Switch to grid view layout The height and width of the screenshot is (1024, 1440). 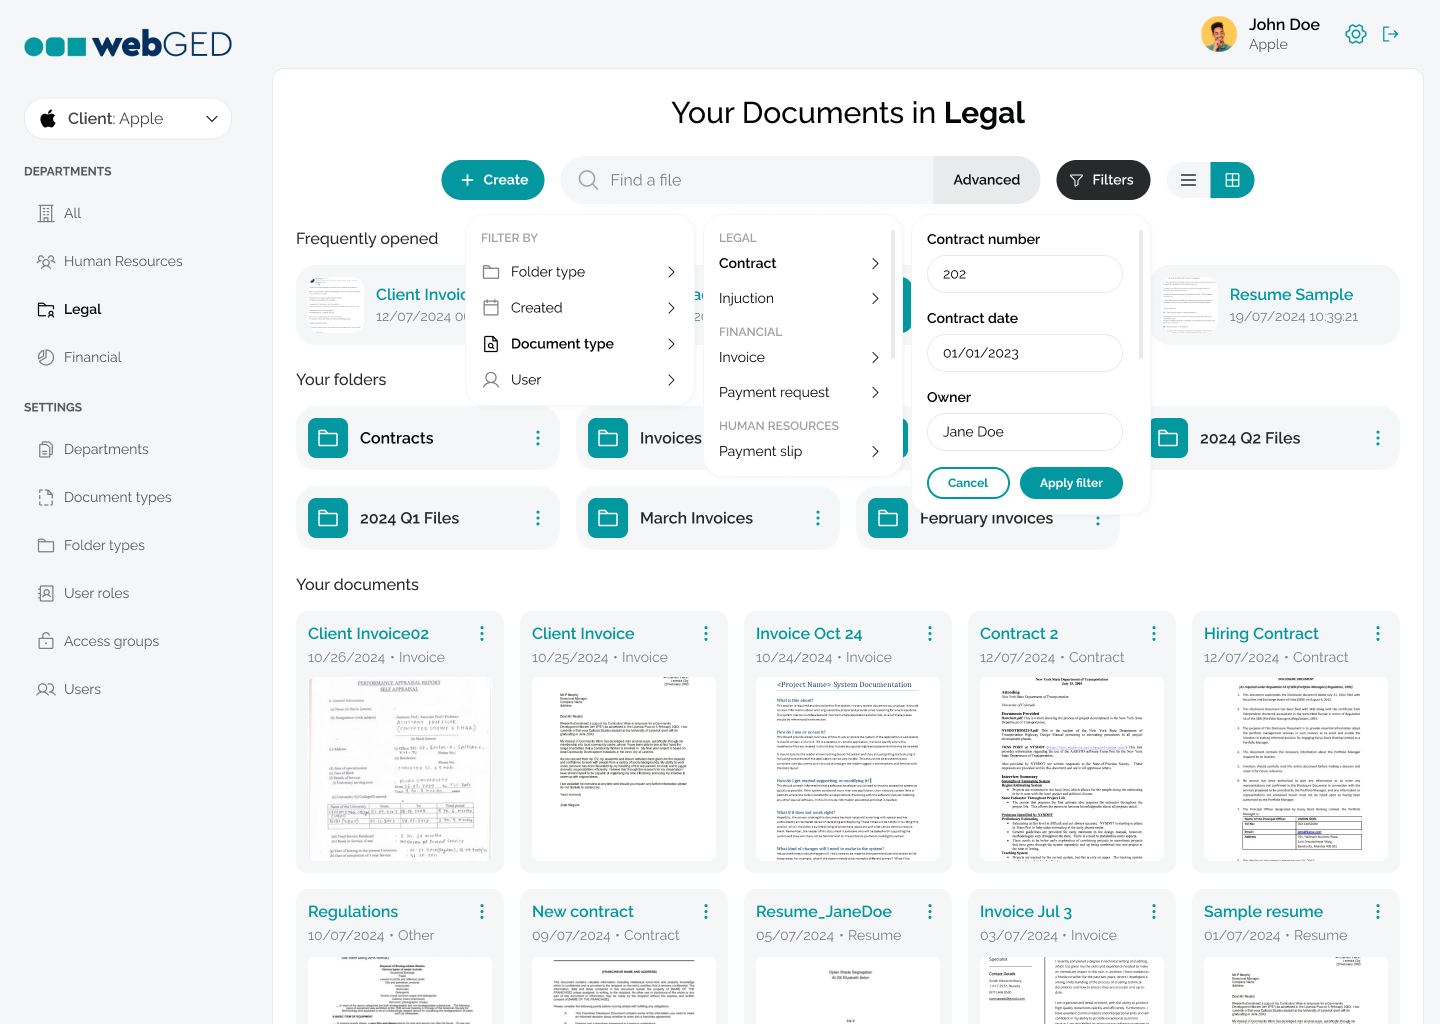click(1232, 180)
